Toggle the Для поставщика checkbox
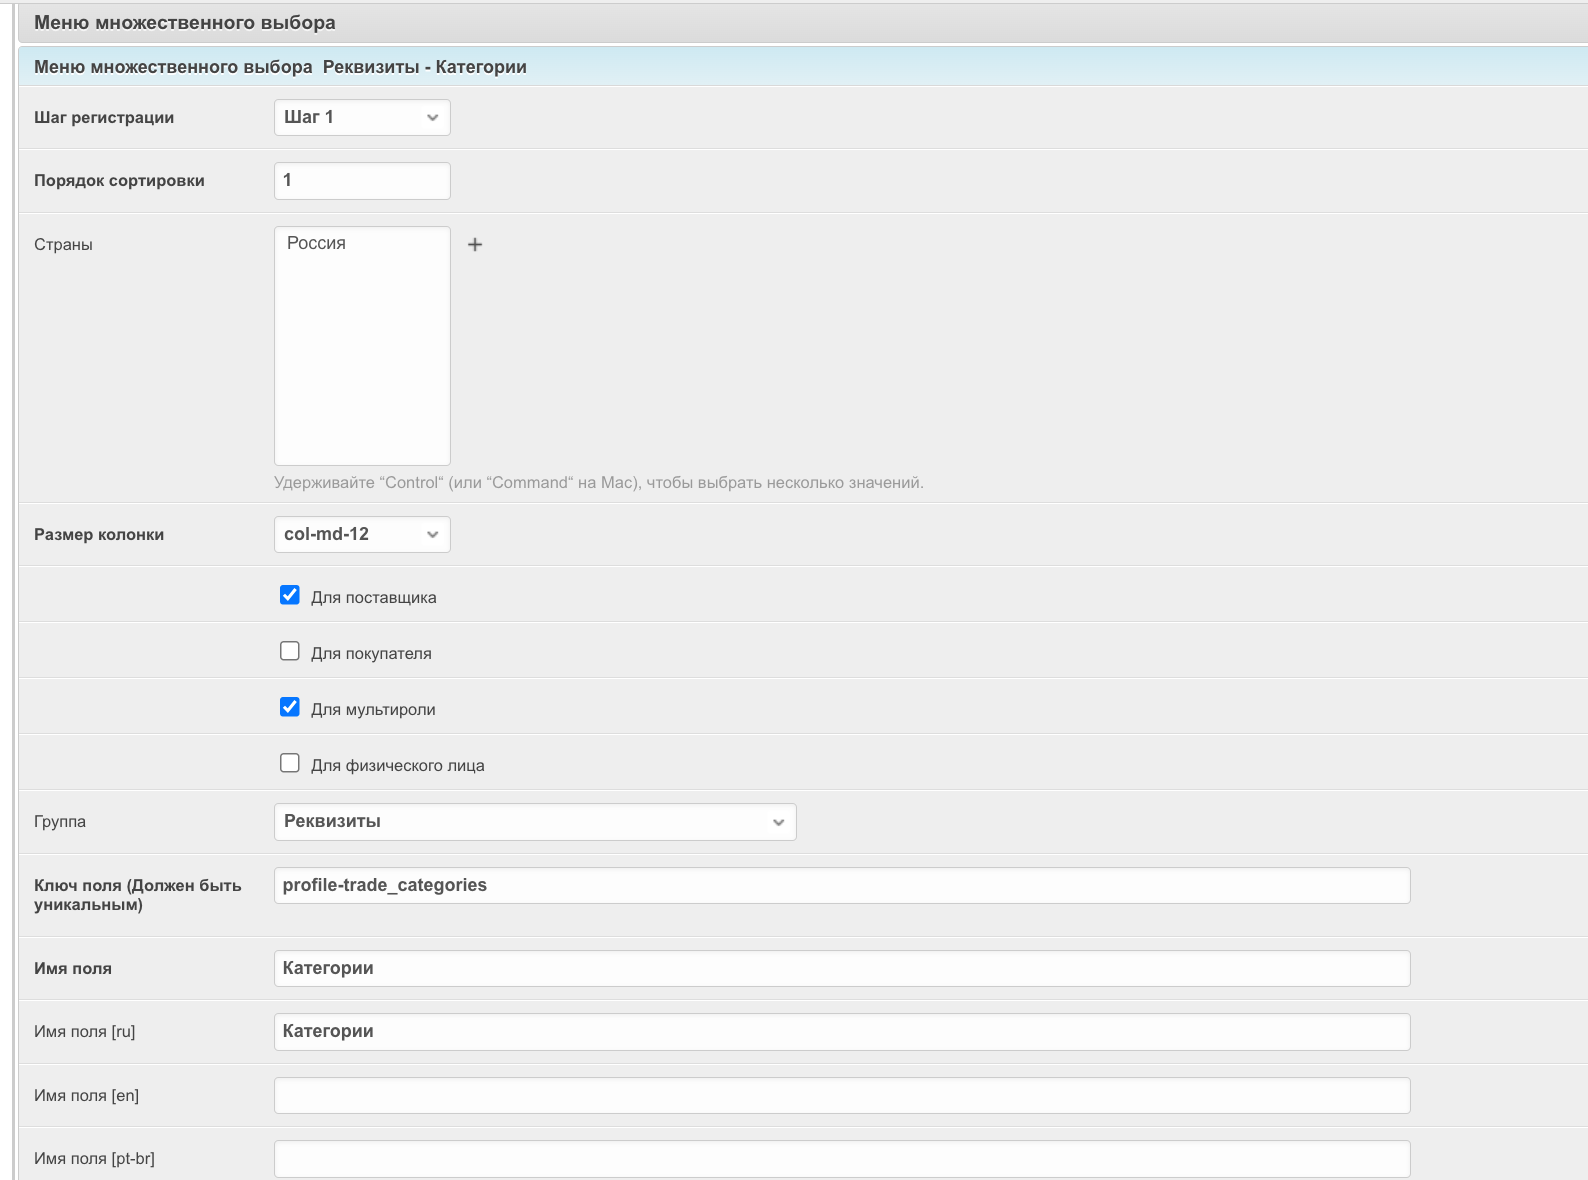Image resolution: width=1588 pixels, height=1180 pixels. click(290, 596)
